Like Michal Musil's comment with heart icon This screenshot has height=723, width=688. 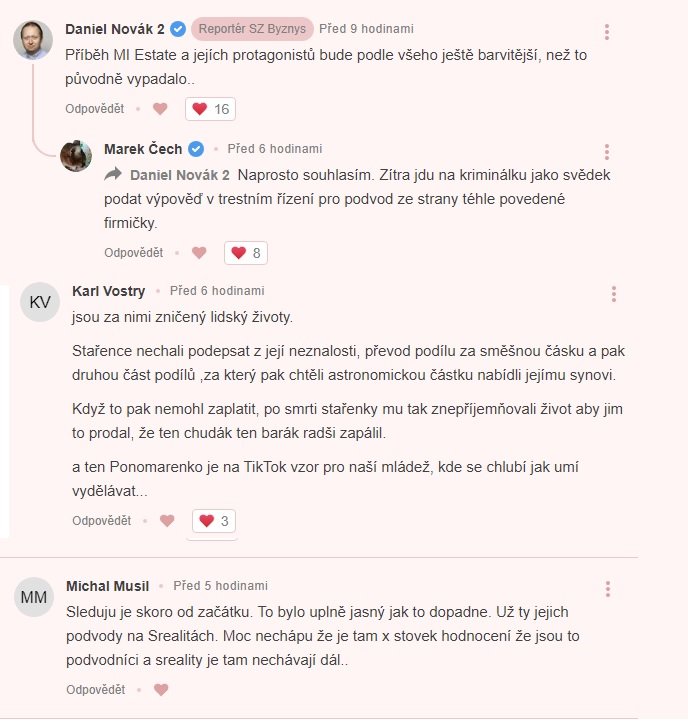click(x=161, y=689)
